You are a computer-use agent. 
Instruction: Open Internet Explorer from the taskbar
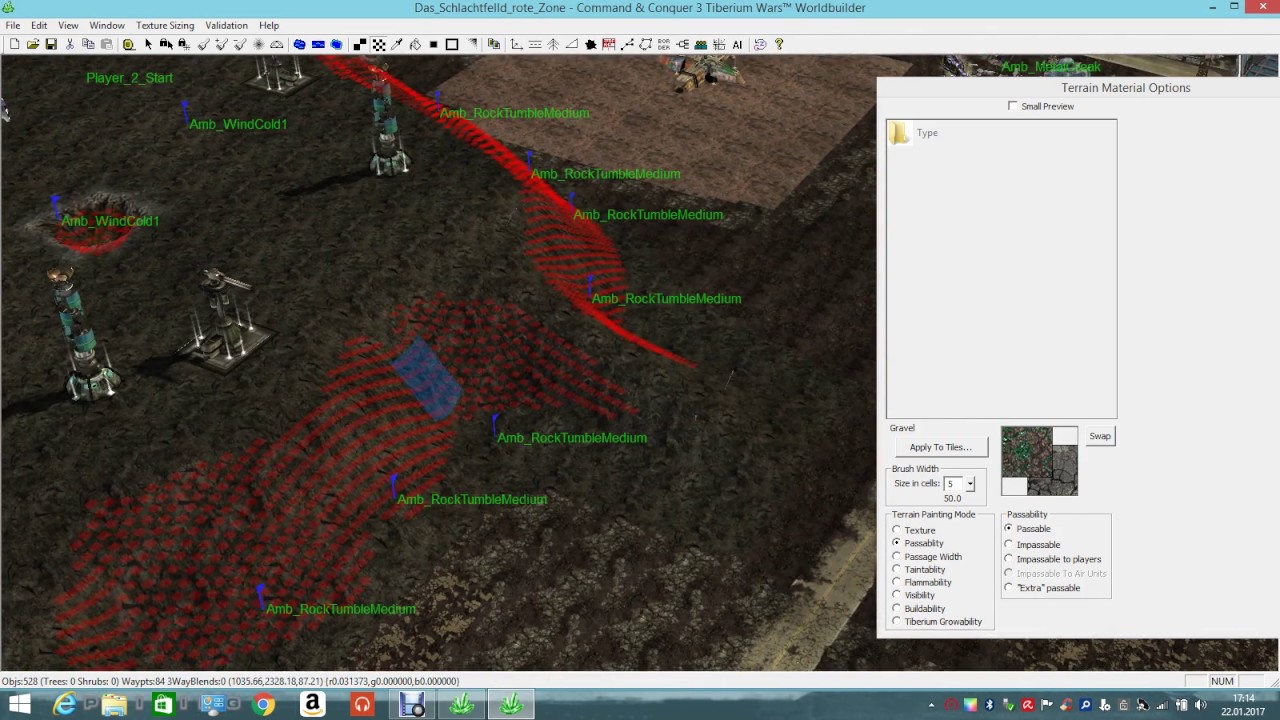point(64,705)
